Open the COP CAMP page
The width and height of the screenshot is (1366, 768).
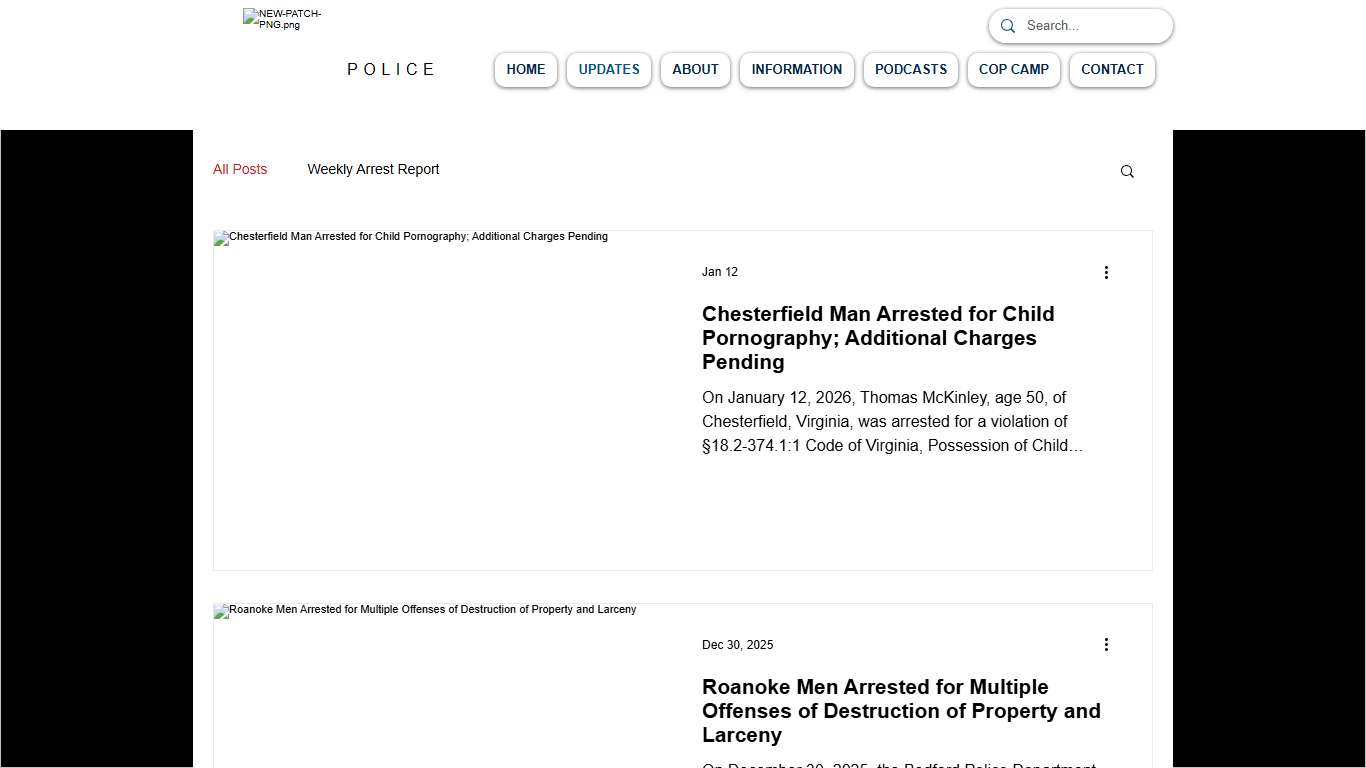pyautogui.click(x=1014, y=70)
